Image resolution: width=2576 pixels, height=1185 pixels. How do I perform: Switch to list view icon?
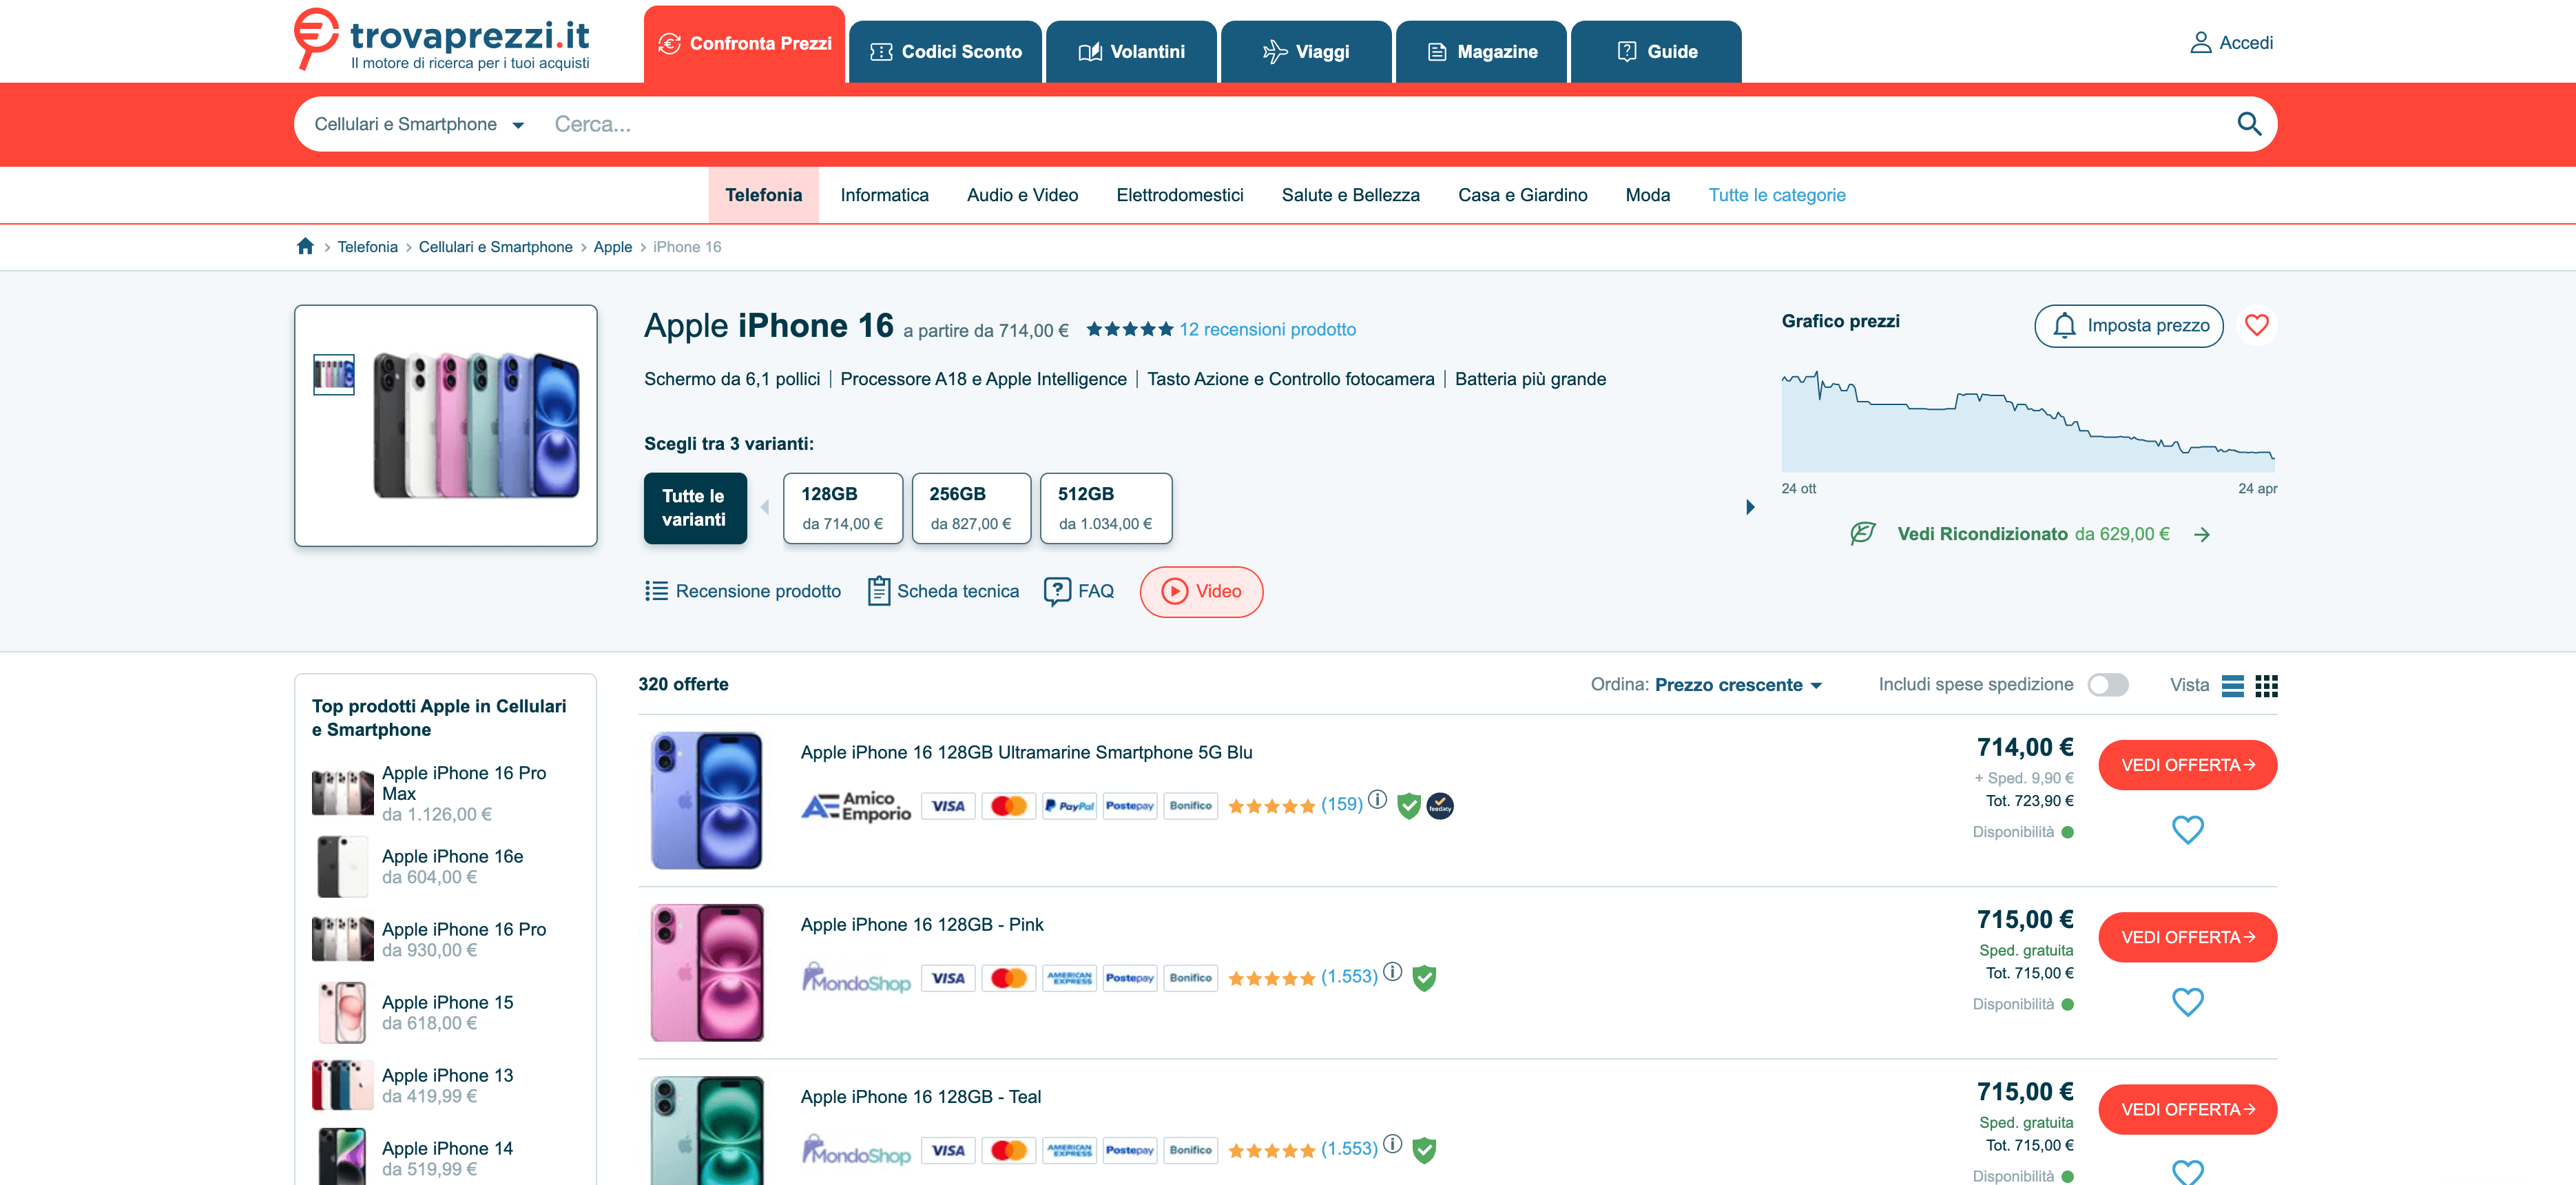[x=2232, y=685]
